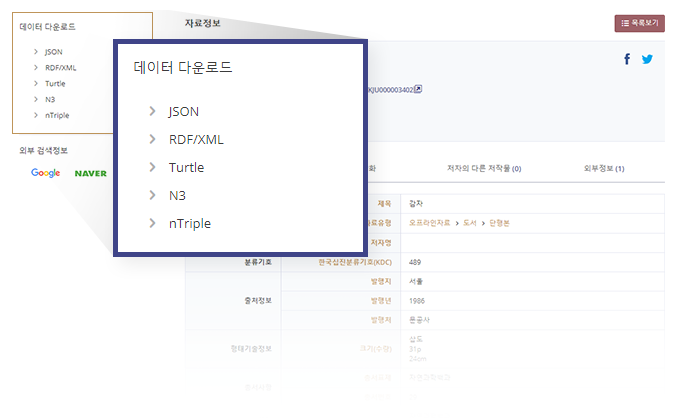This screenshot has width=684, height=418.
Task: Click the arrow beside N3 in the sidebar
Action: click(36, 99)
